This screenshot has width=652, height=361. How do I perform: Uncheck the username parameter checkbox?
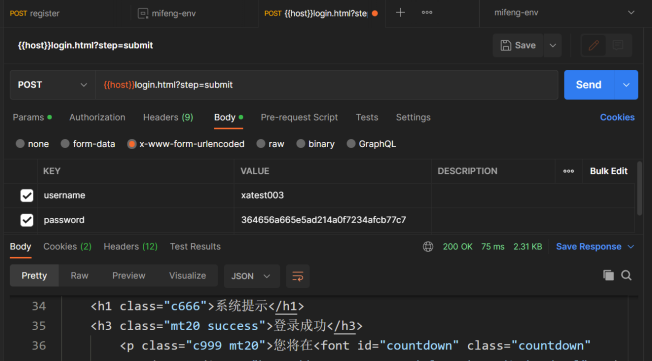click(x=27, y=195)
